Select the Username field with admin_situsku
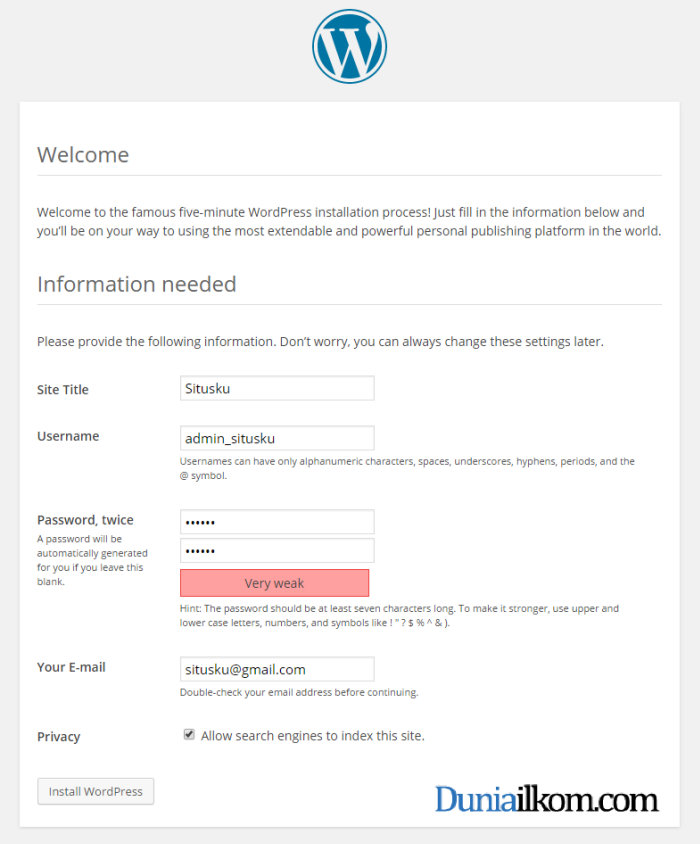Image resolution: width=700 pixels, height=844 pixels. 277,438
